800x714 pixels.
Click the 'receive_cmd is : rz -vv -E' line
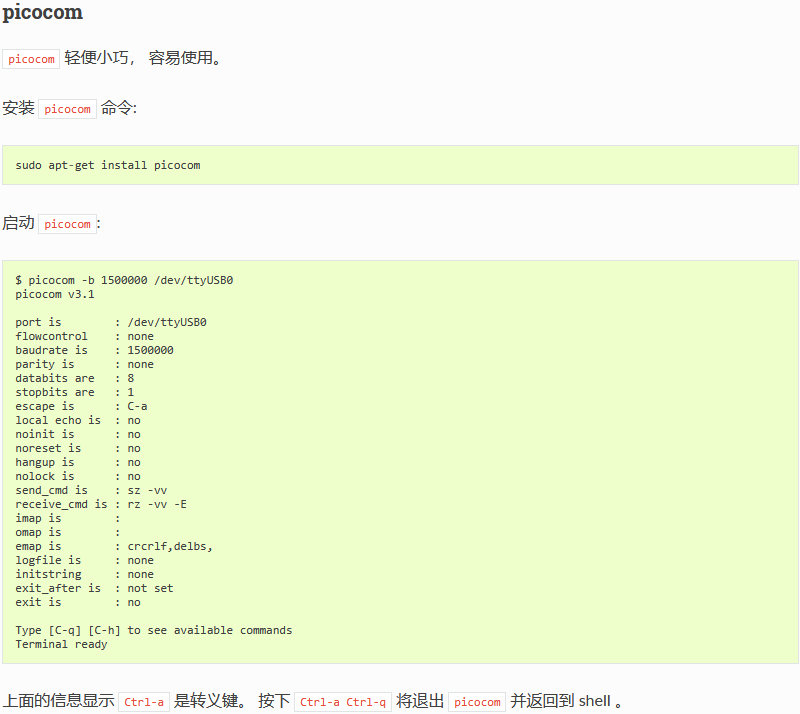tap(101, 504)
